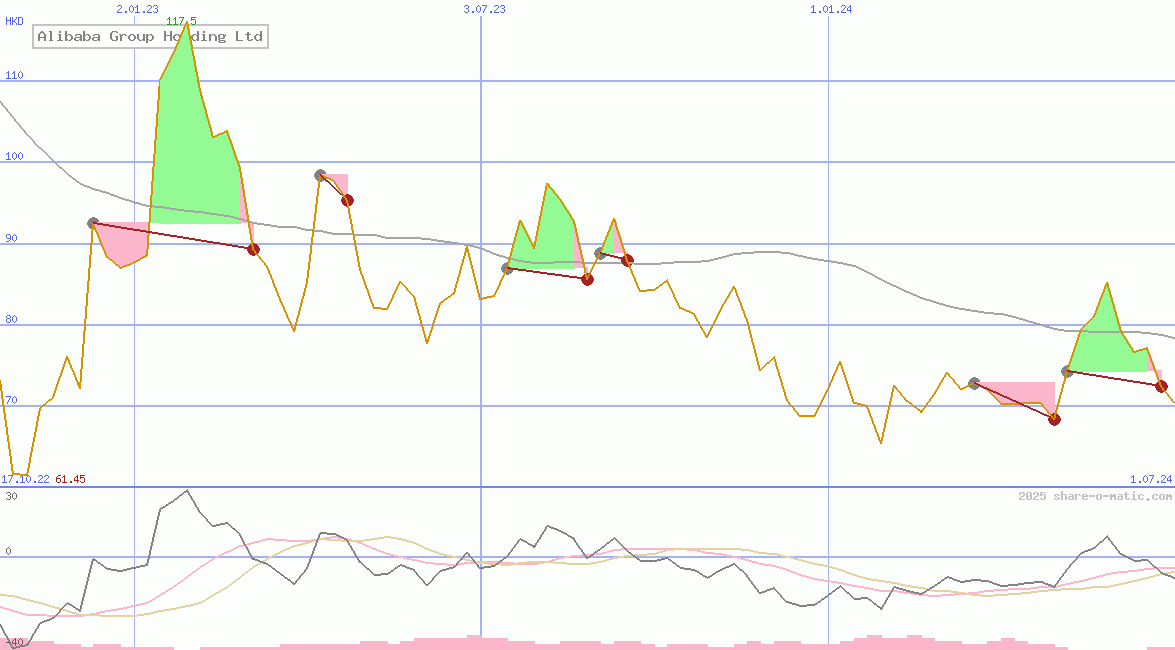Screen dimensions: 1175x650
Task: Click gray marker starting the last trade line
Action: [1067, 371]
